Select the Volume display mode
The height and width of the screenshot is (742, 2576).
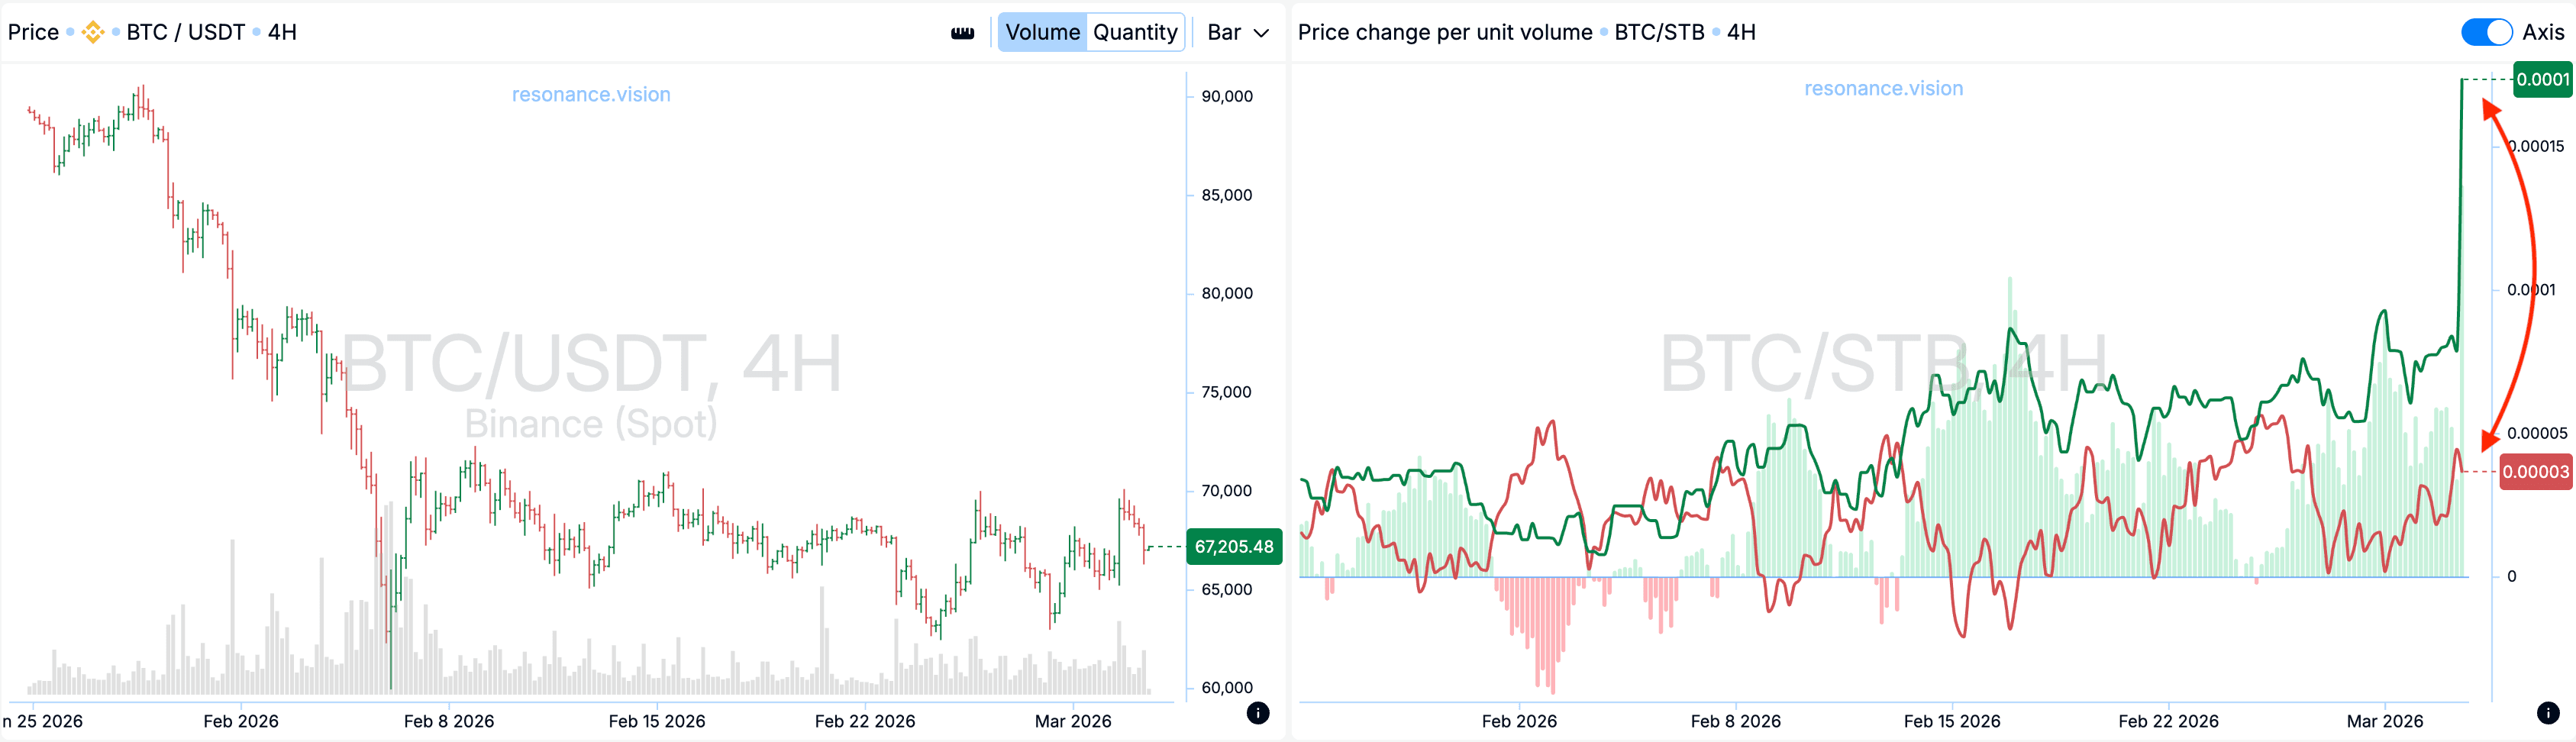pos(1042,32)
